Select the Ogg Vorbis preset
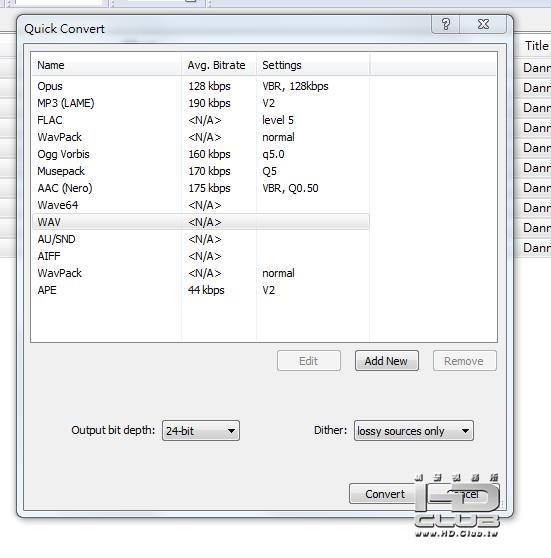Viewport: 551px width, 558px height. (x=201, y=154)
